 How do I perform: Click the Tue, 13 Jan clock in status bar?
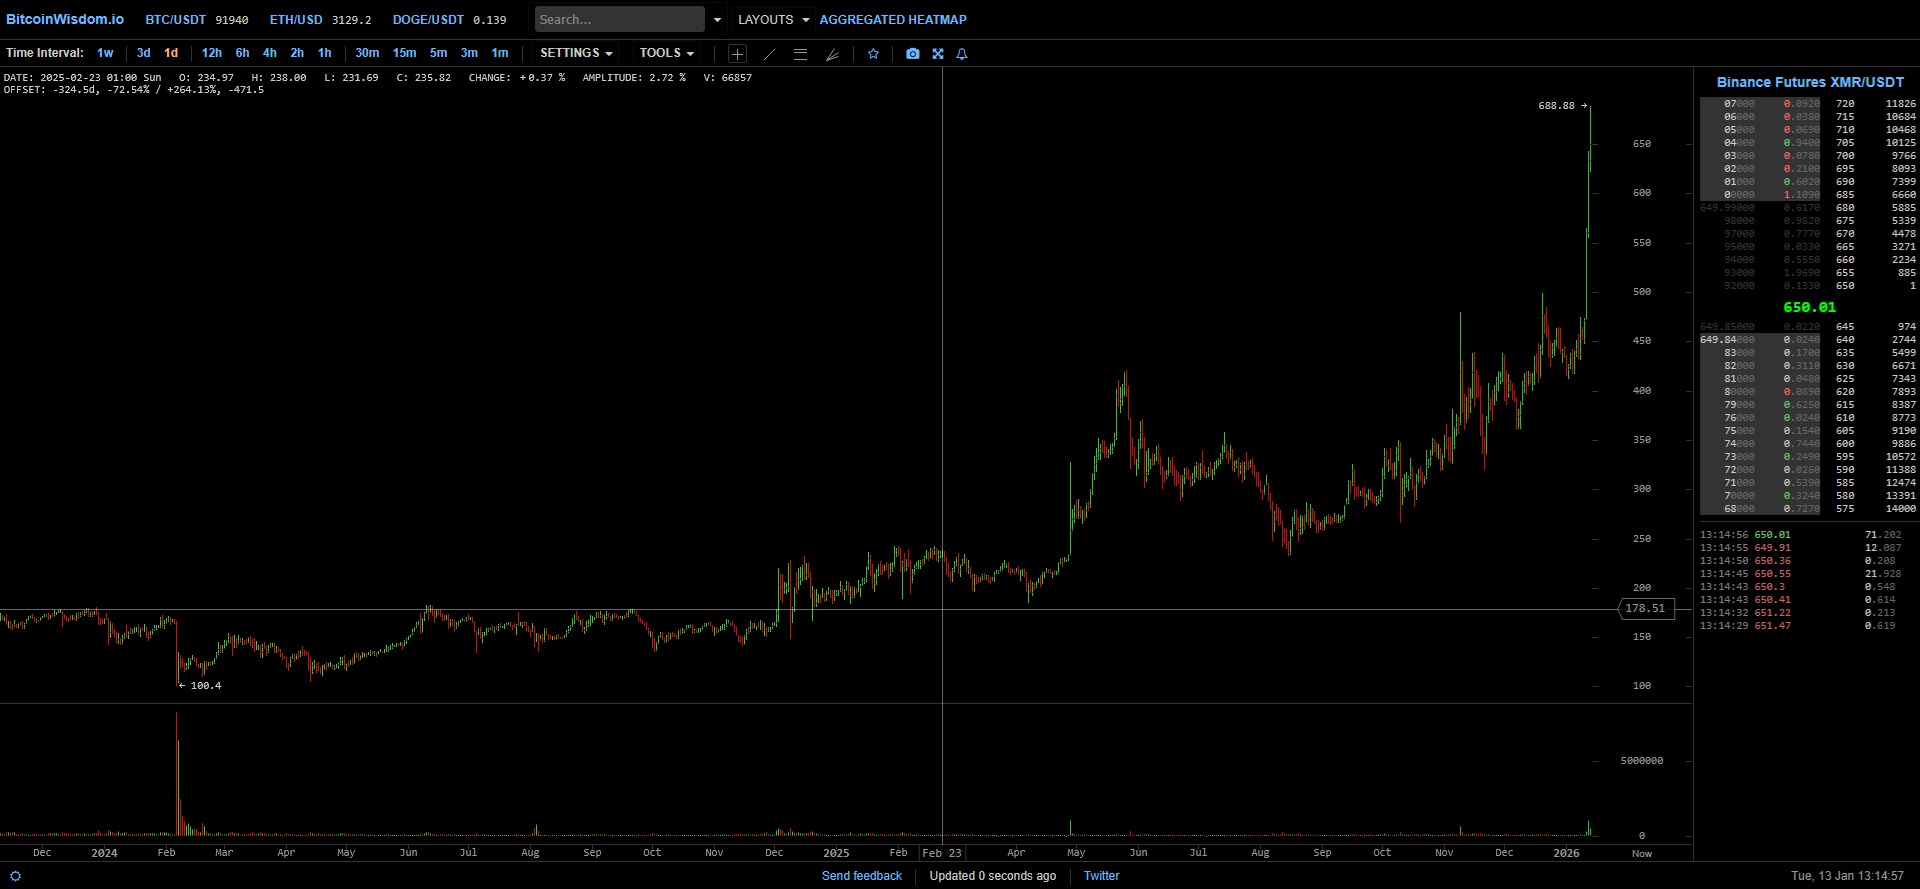tap(1847, 876)
